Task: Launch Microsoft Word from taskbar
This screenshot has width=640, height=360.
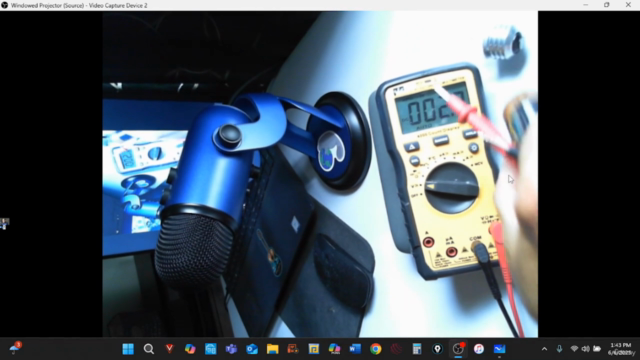Action: [355, 349]
